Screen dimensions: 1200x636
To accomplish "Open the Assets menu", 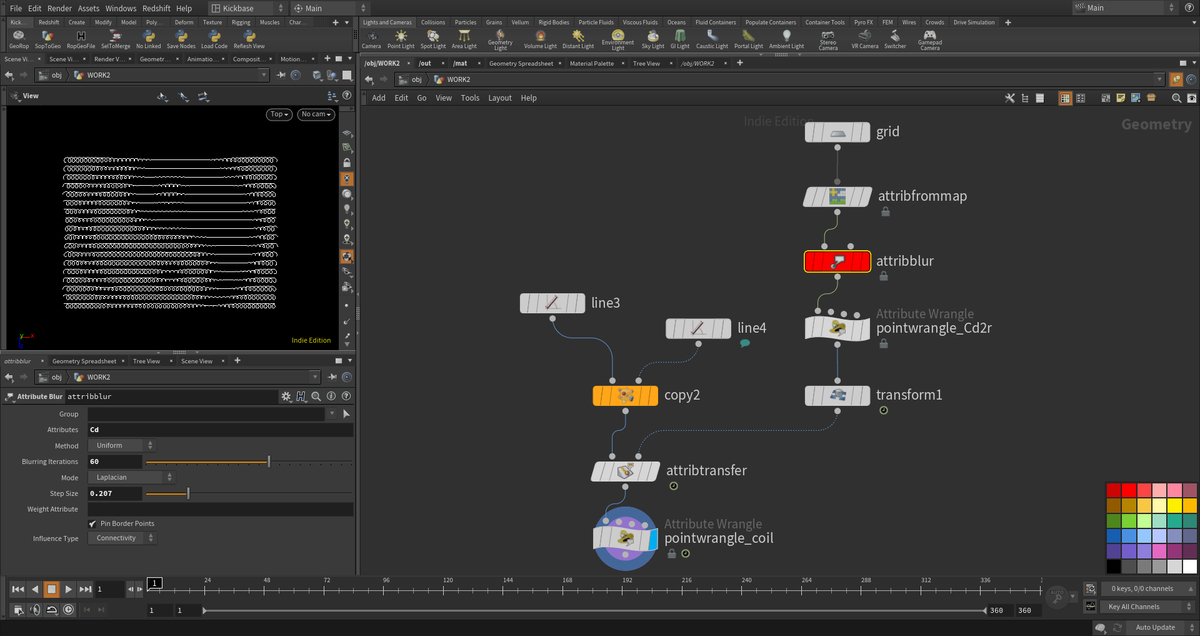I will point(89,8).
